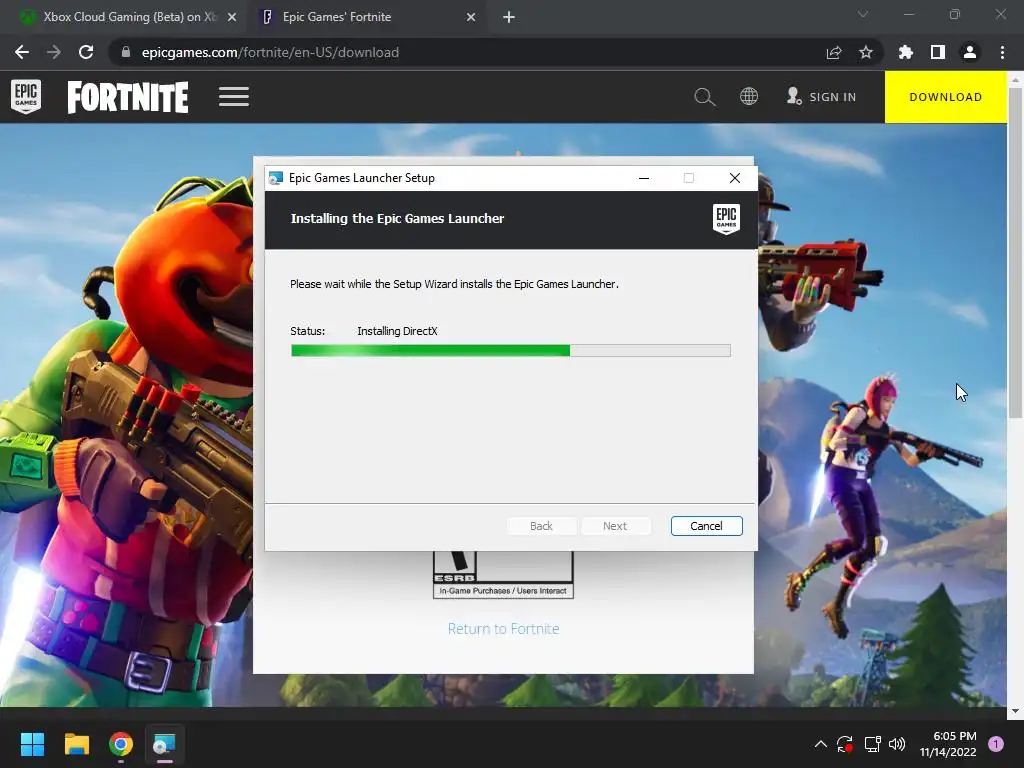Open the site search magnifier
This screenshot has height=768, width=1024.
[705, 97]
